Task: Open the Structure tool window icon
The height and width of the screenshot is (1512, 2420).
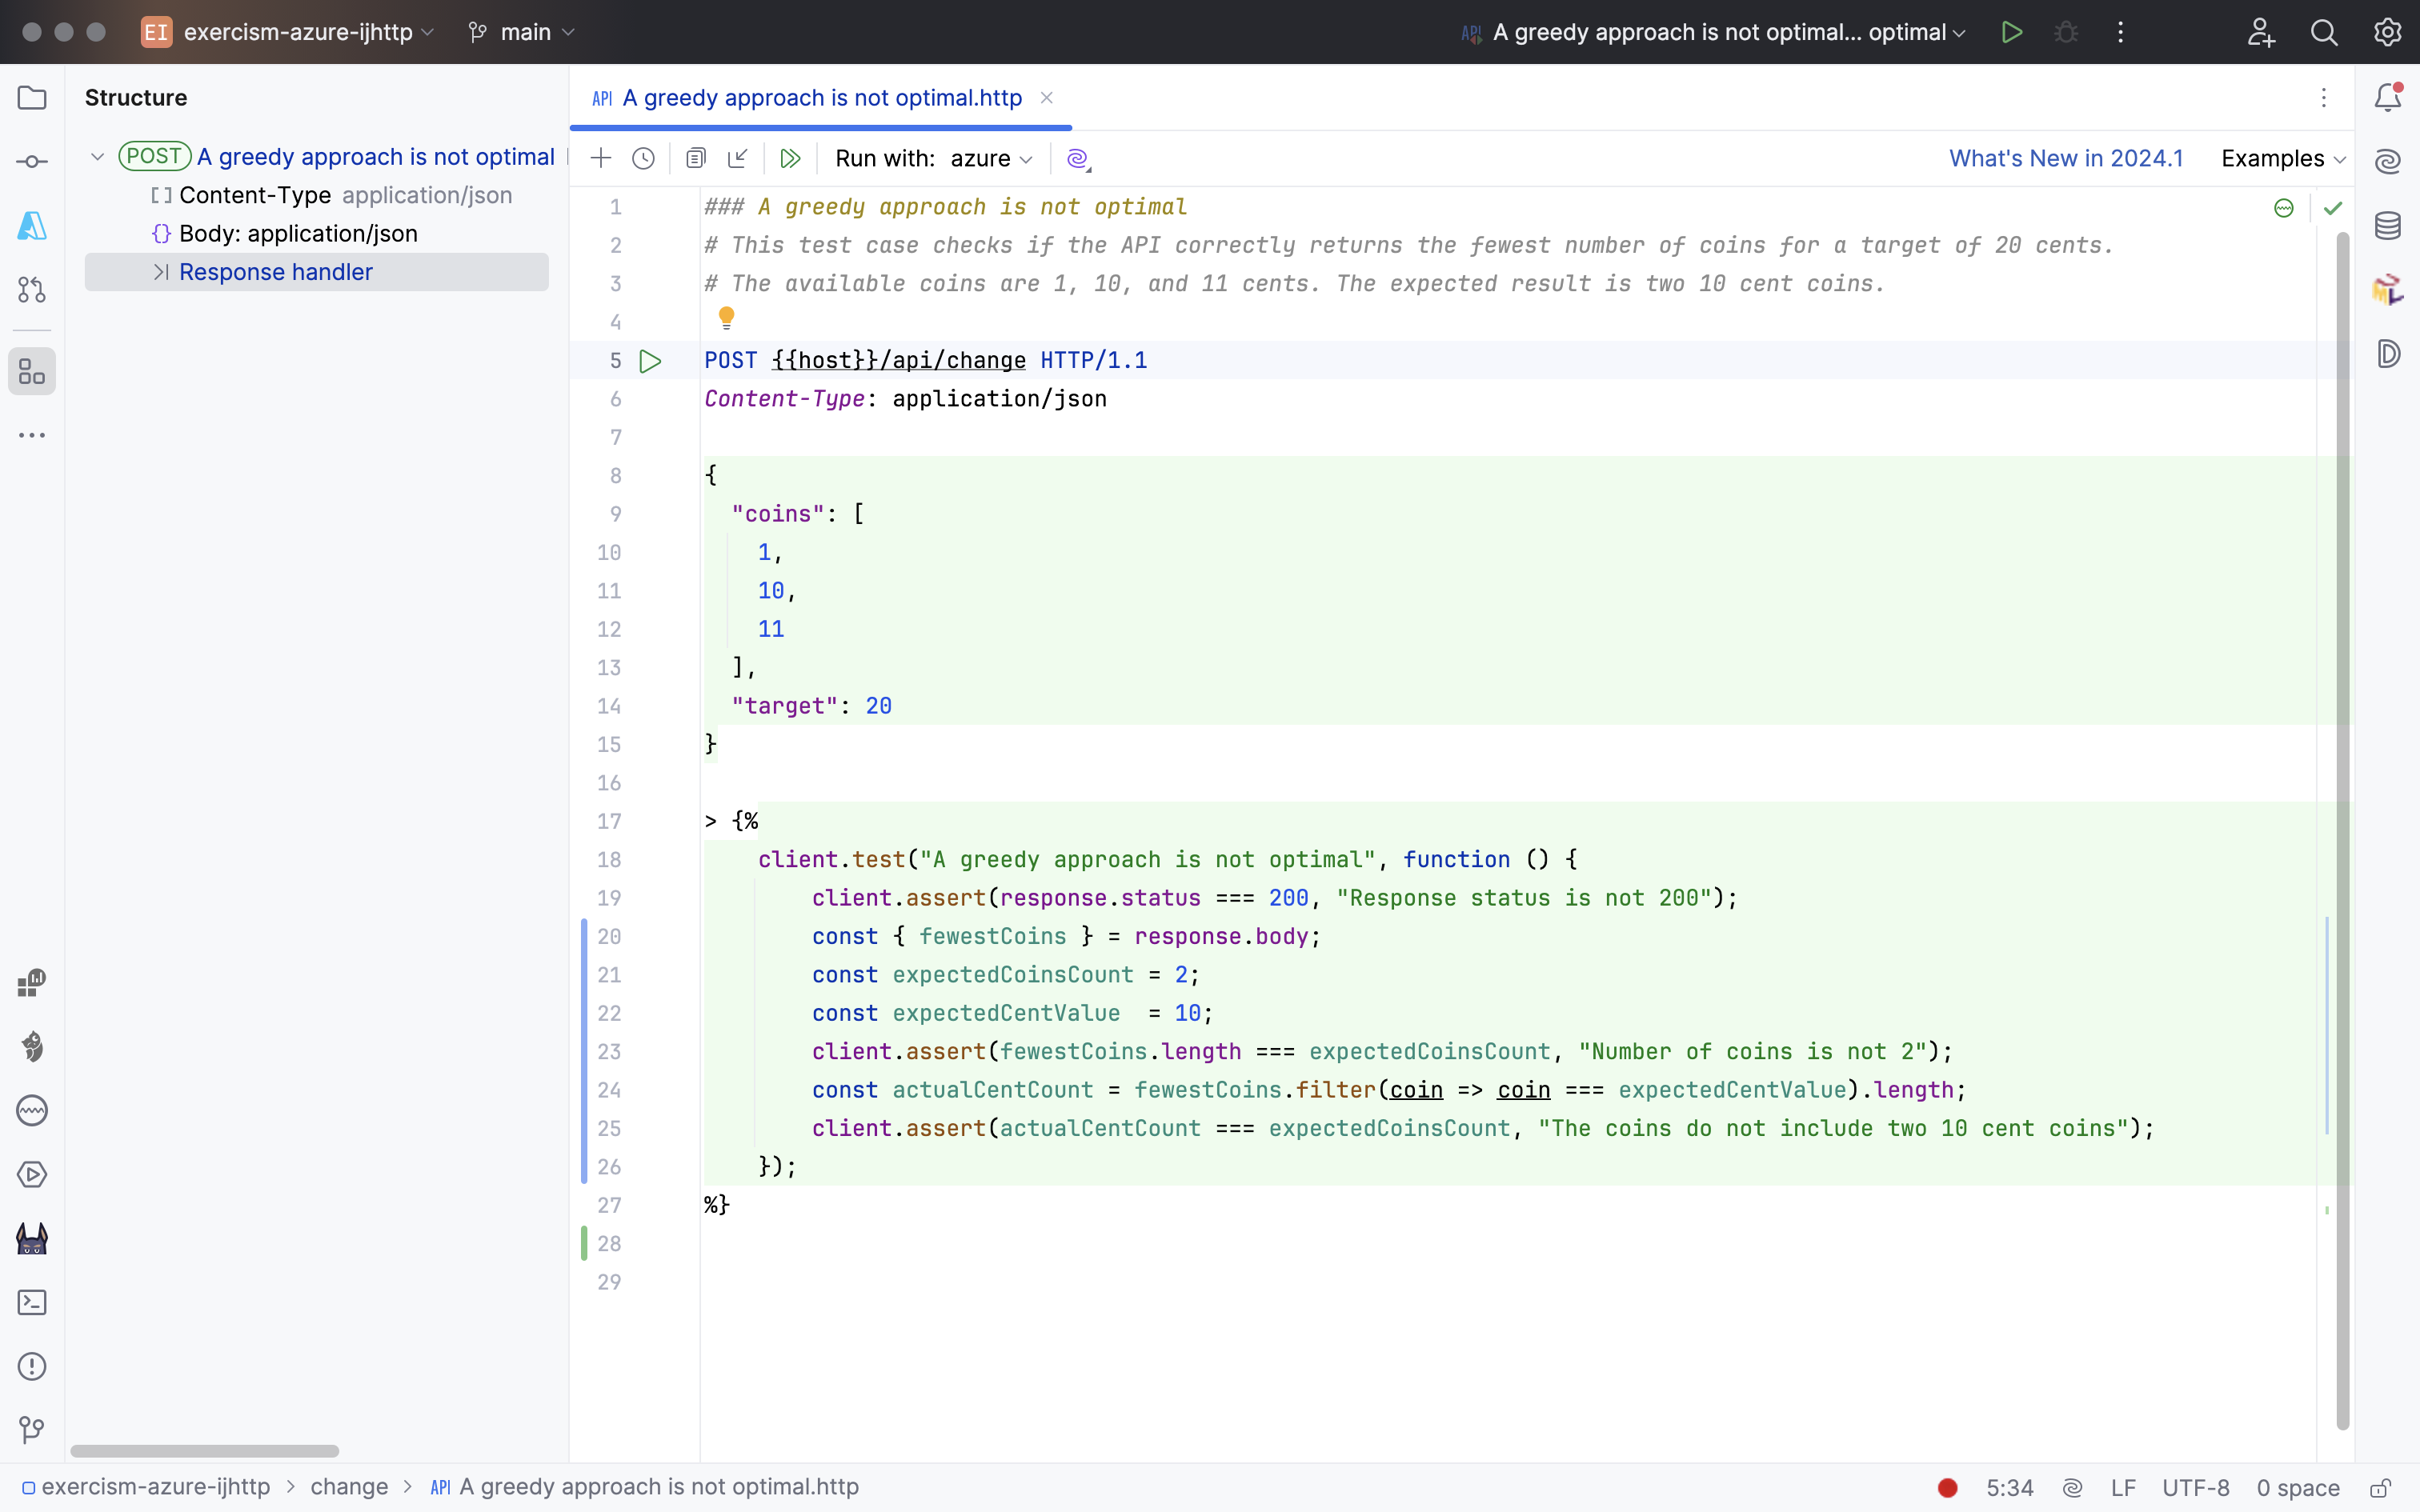Action: pos(32,372)
